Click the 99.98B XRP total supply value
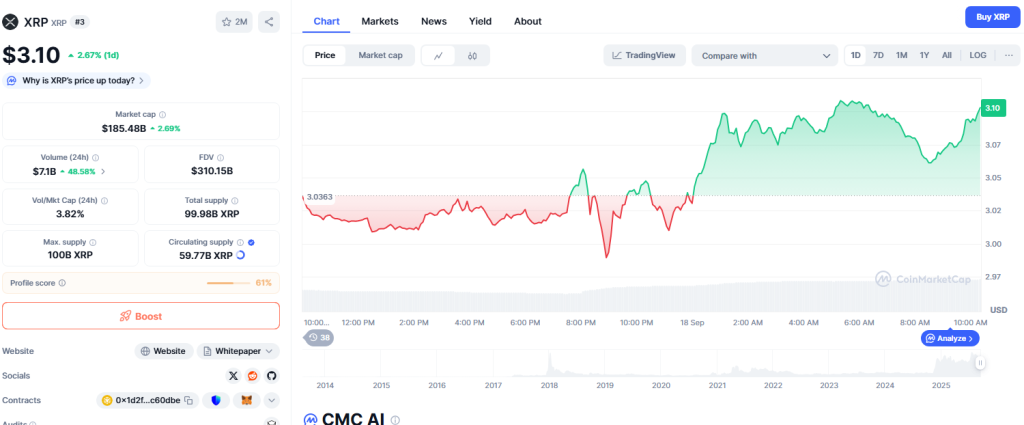 pos(212,213)
